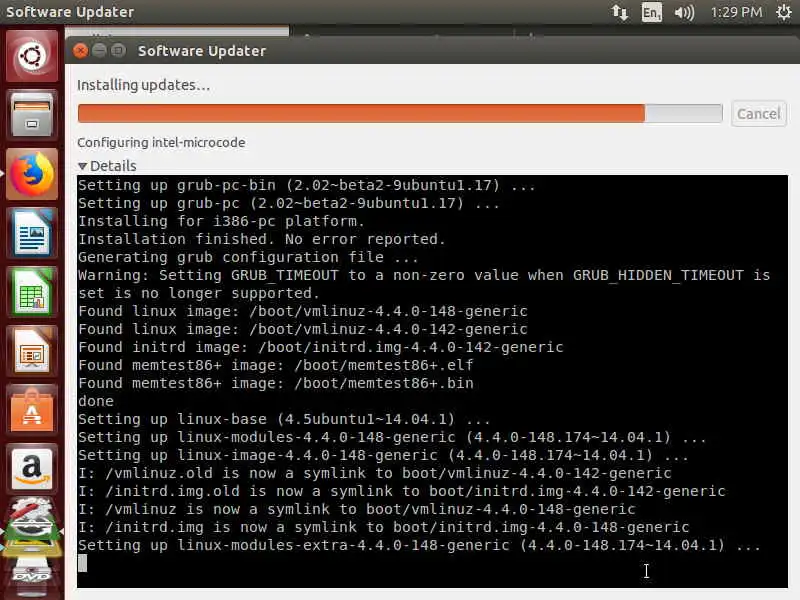800x600 pixels.
Task: Click line 'Found memtest86+ image: /boot/memtest86+.elf'
Action: click(276, 365)
